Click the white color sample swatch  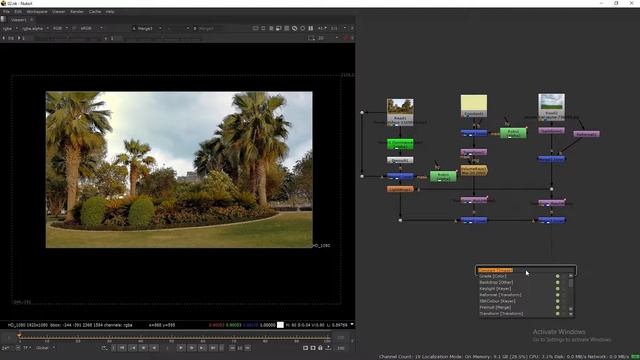(280, 325)
